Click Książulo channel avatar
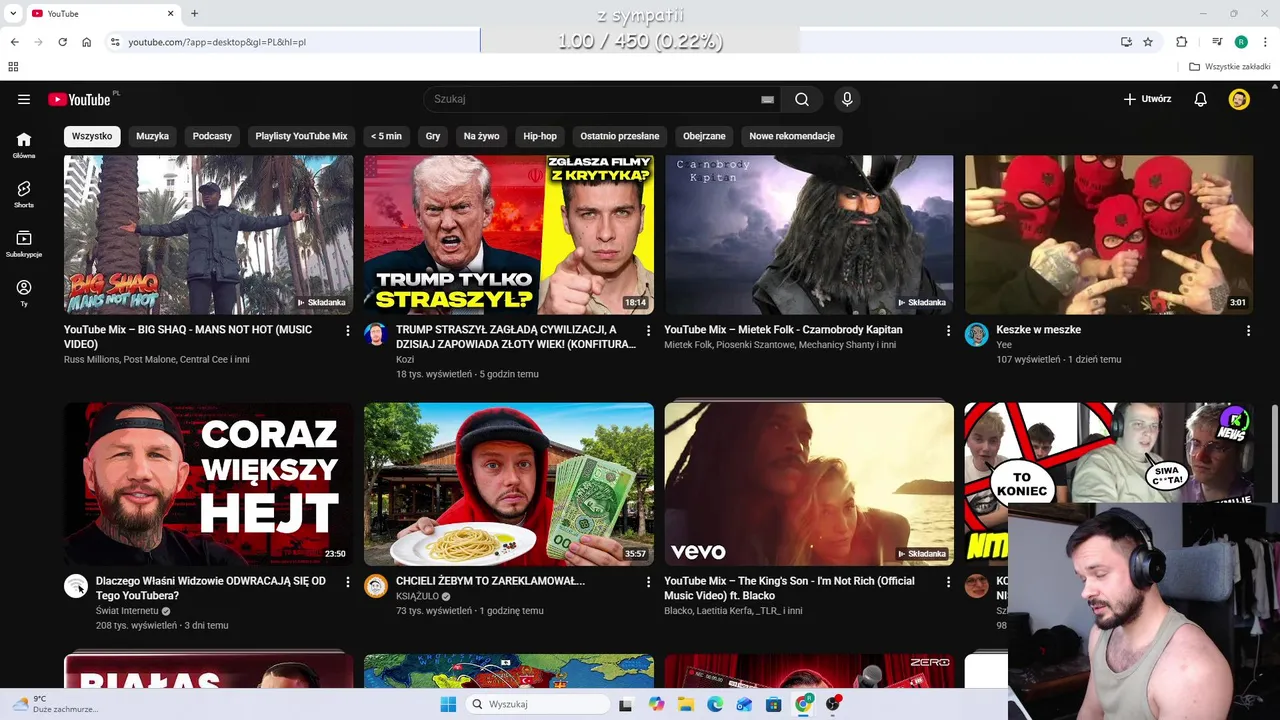The width and height of the screenshot is (1280, 720). pos(376,586)
